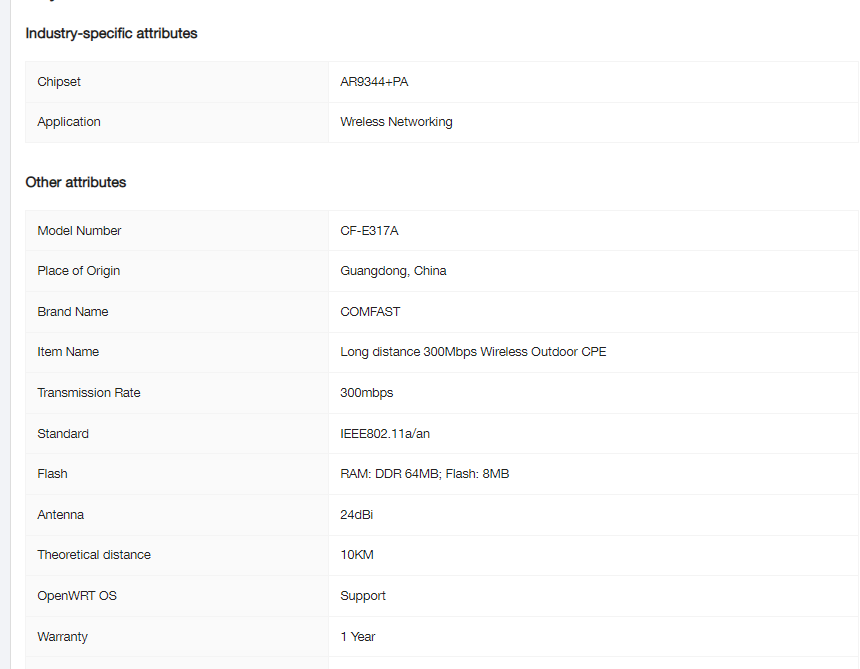
Task: Select the 10KM distance value
Action: 357,555
